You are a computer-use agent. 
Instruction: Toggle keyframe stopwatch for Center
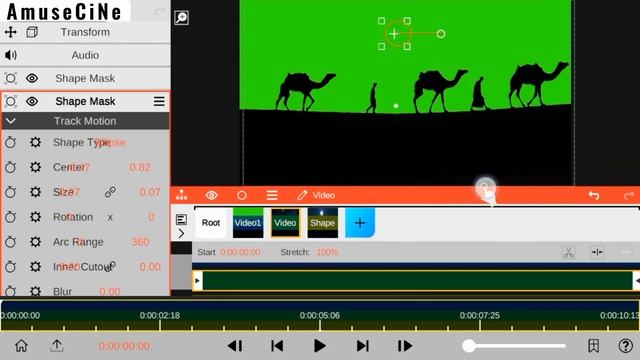coord(11,167)
